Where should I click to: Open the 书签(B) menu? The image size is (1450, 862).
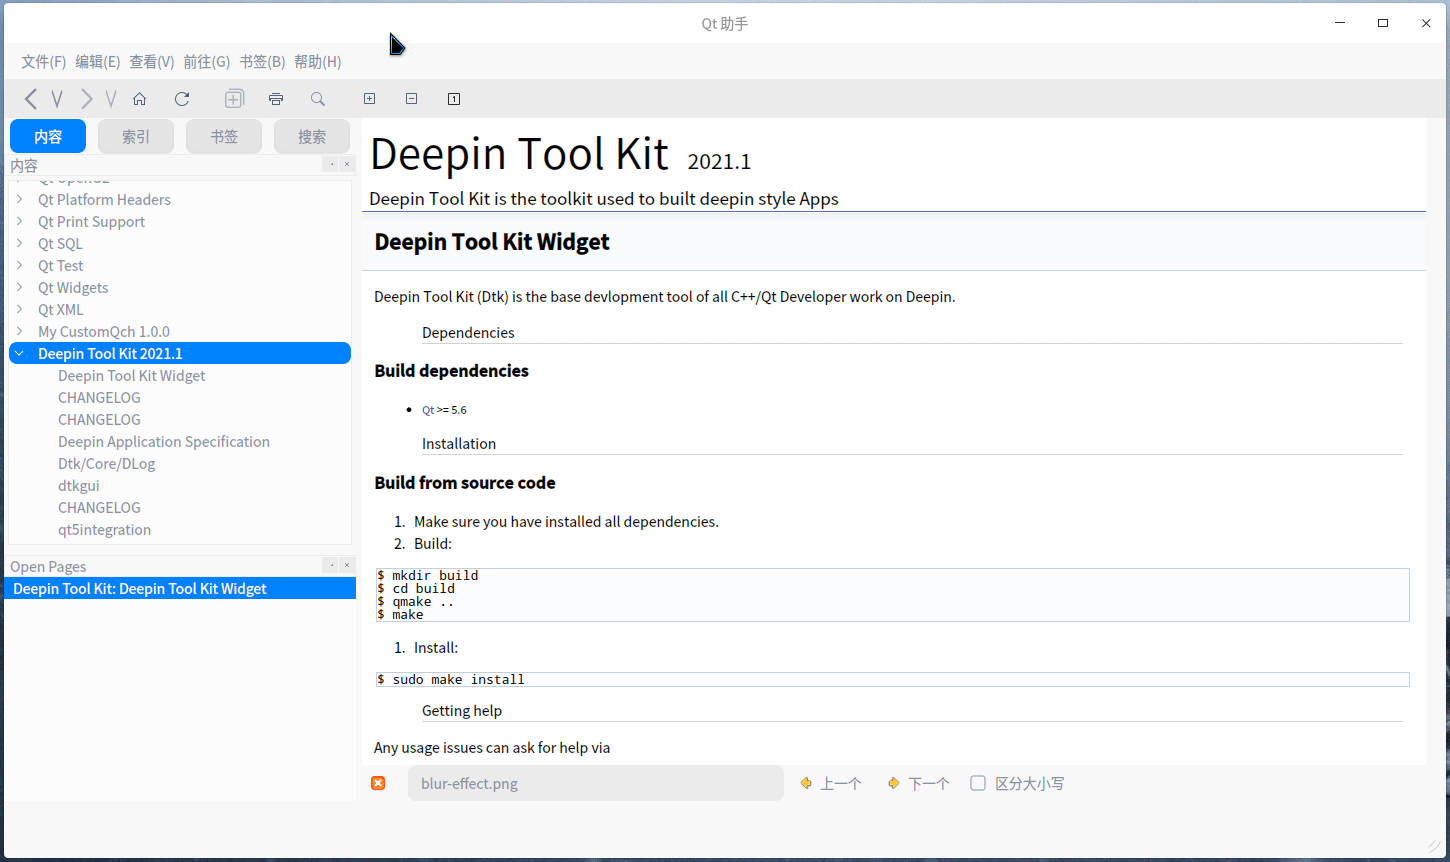(262, 62)
